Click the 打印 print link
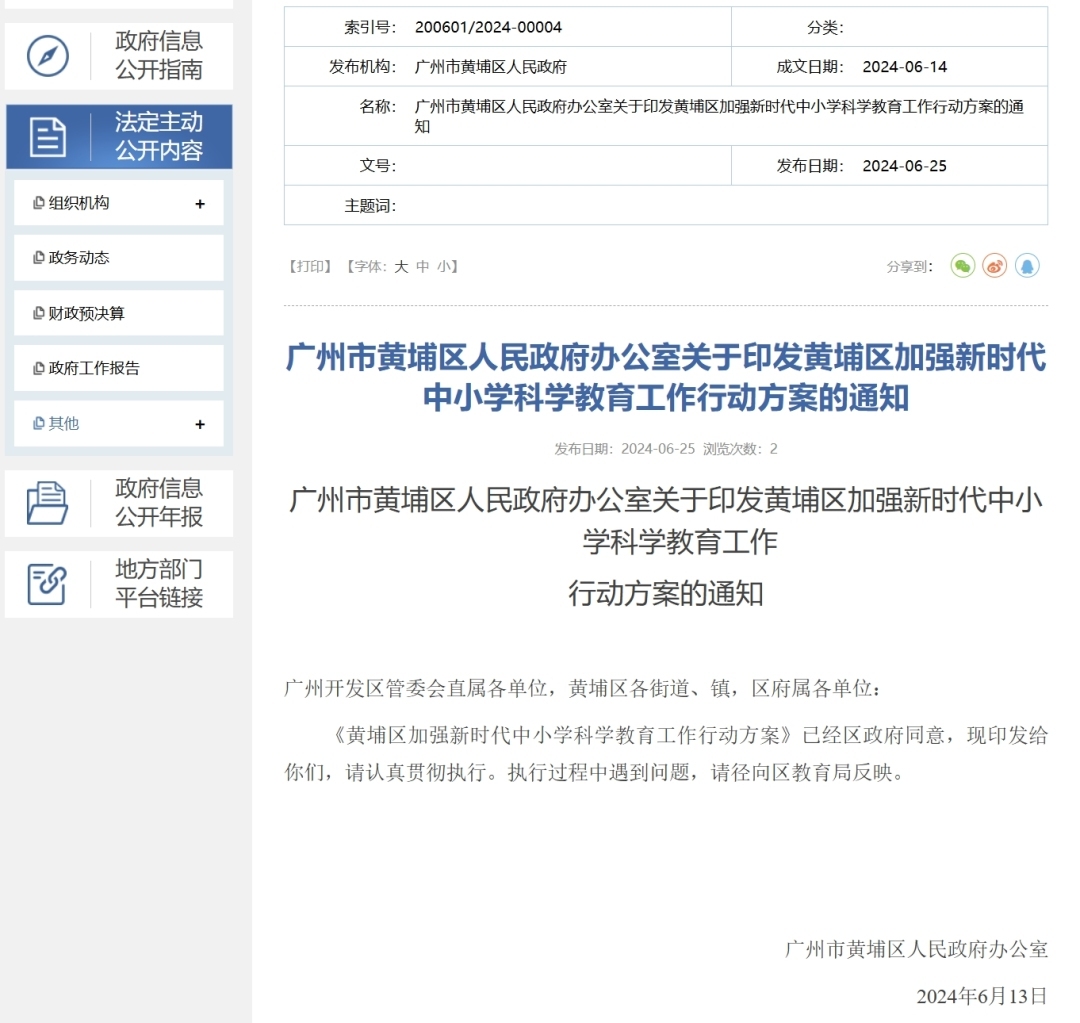 [309, 267]
